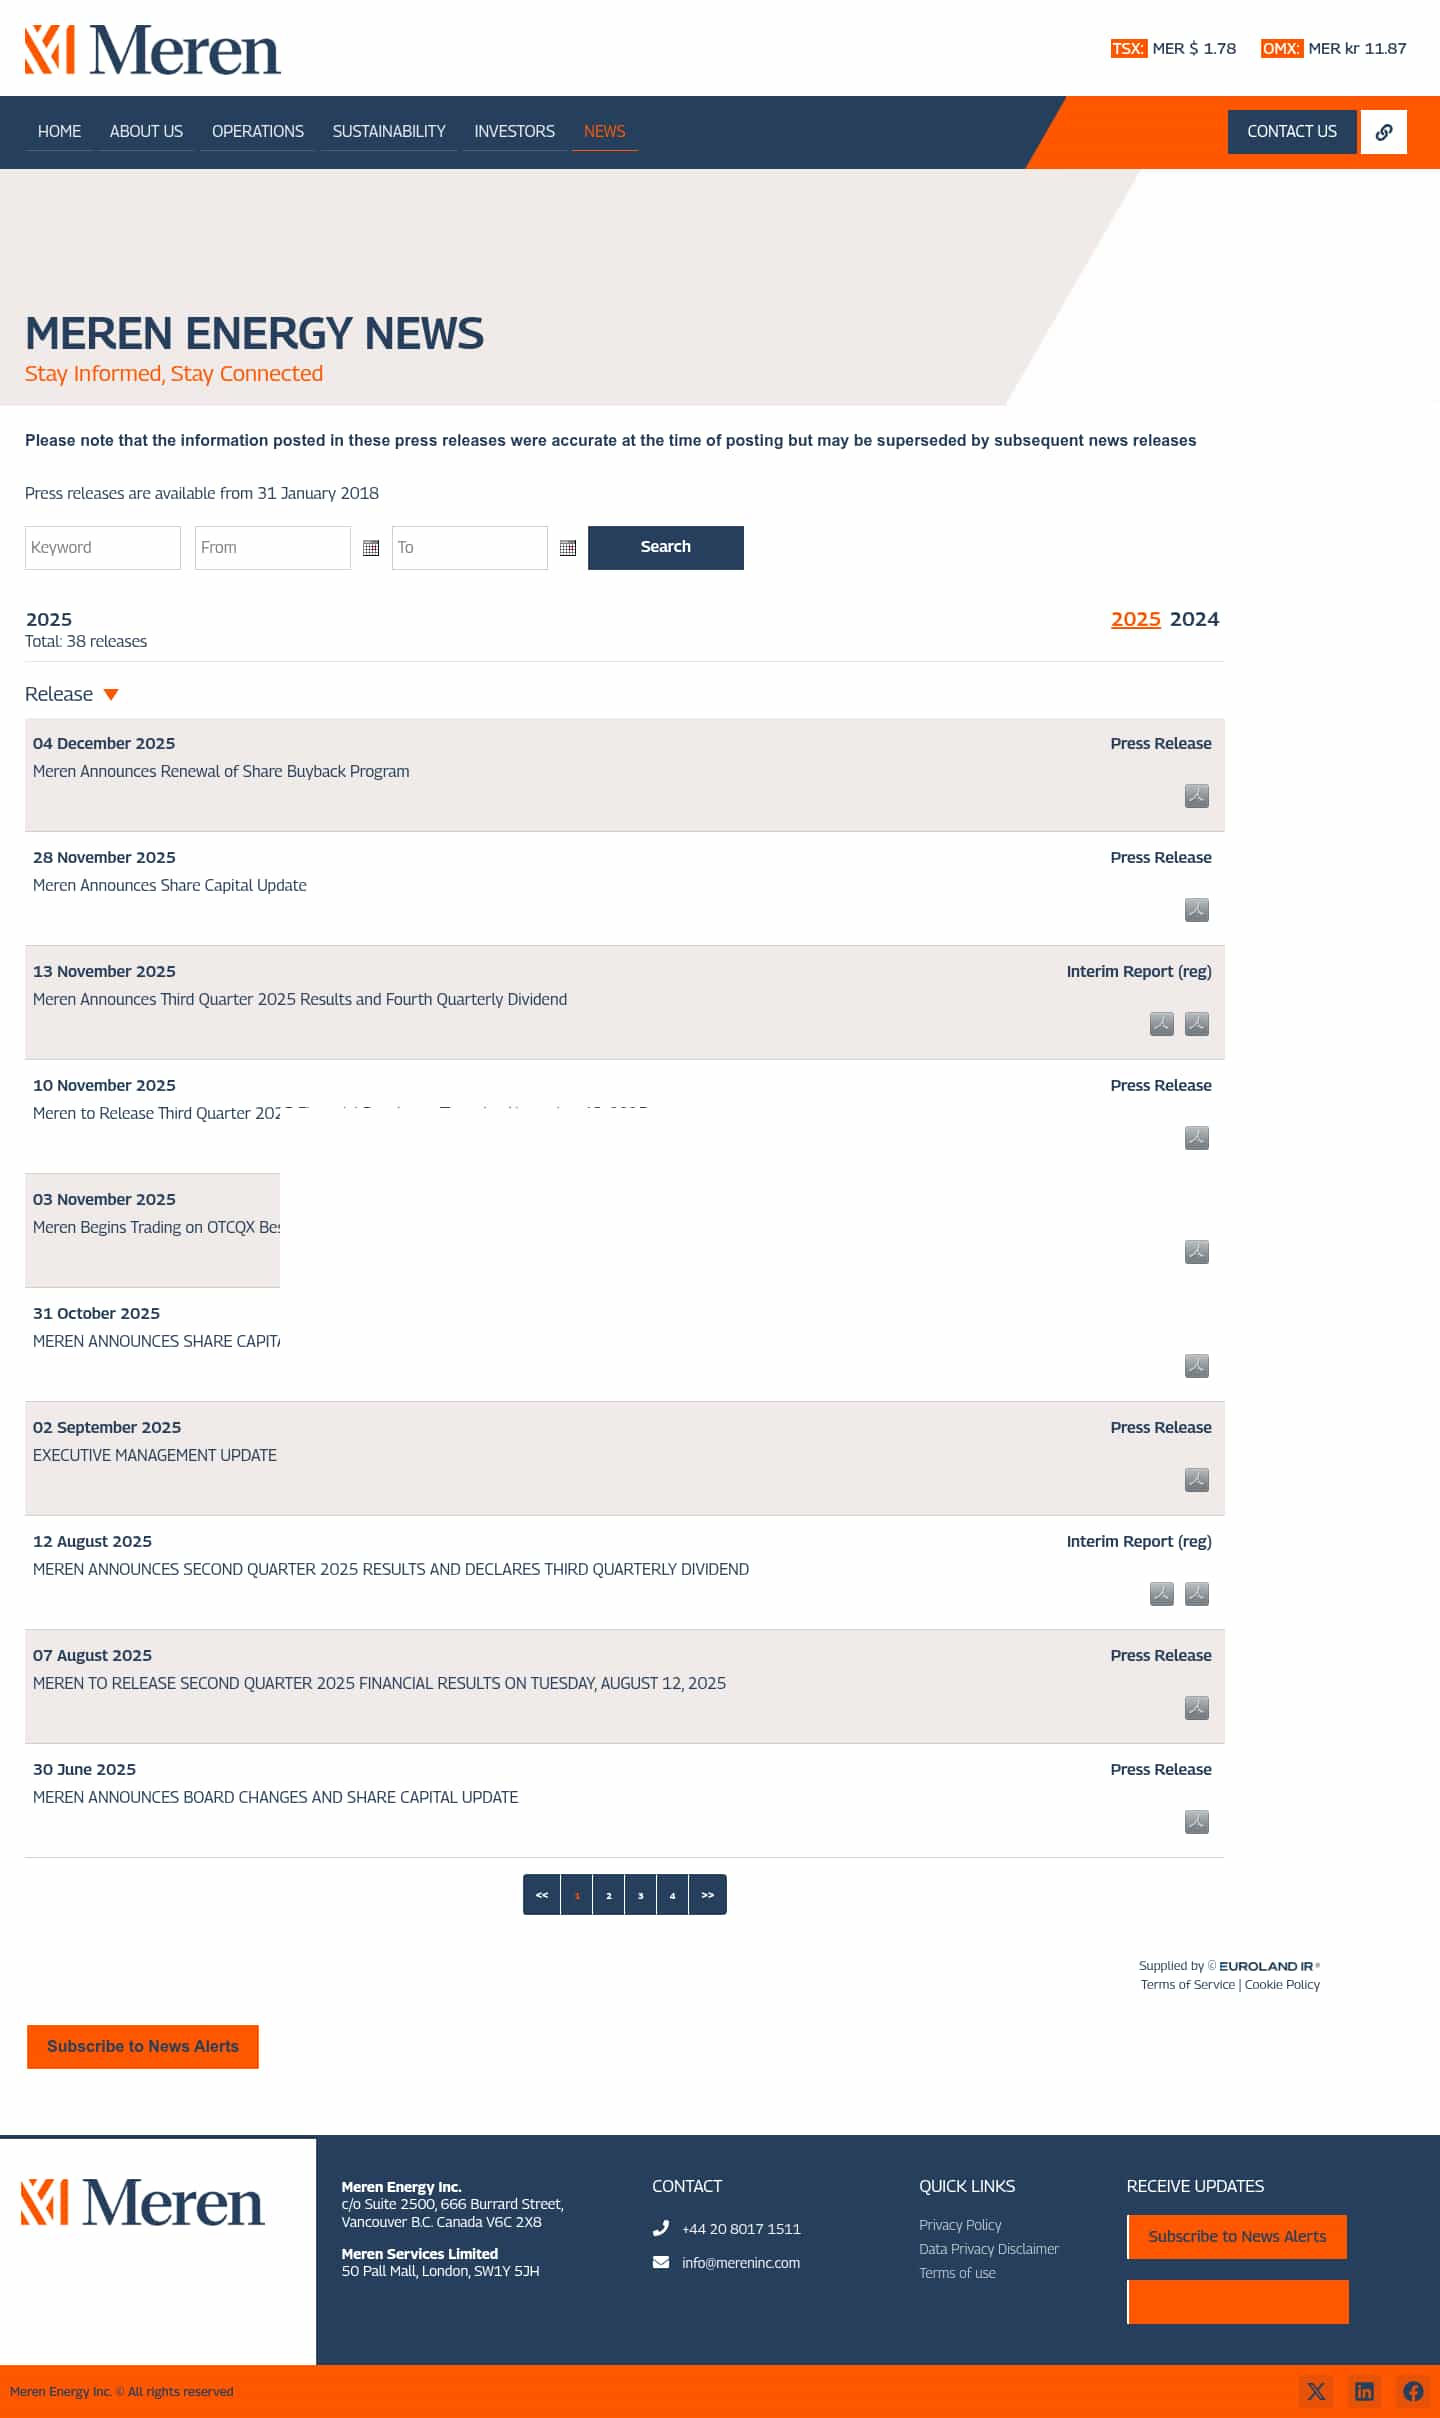Open the Privacy Policy link
1440x2418 pixels.
[x=959, y=2225]
